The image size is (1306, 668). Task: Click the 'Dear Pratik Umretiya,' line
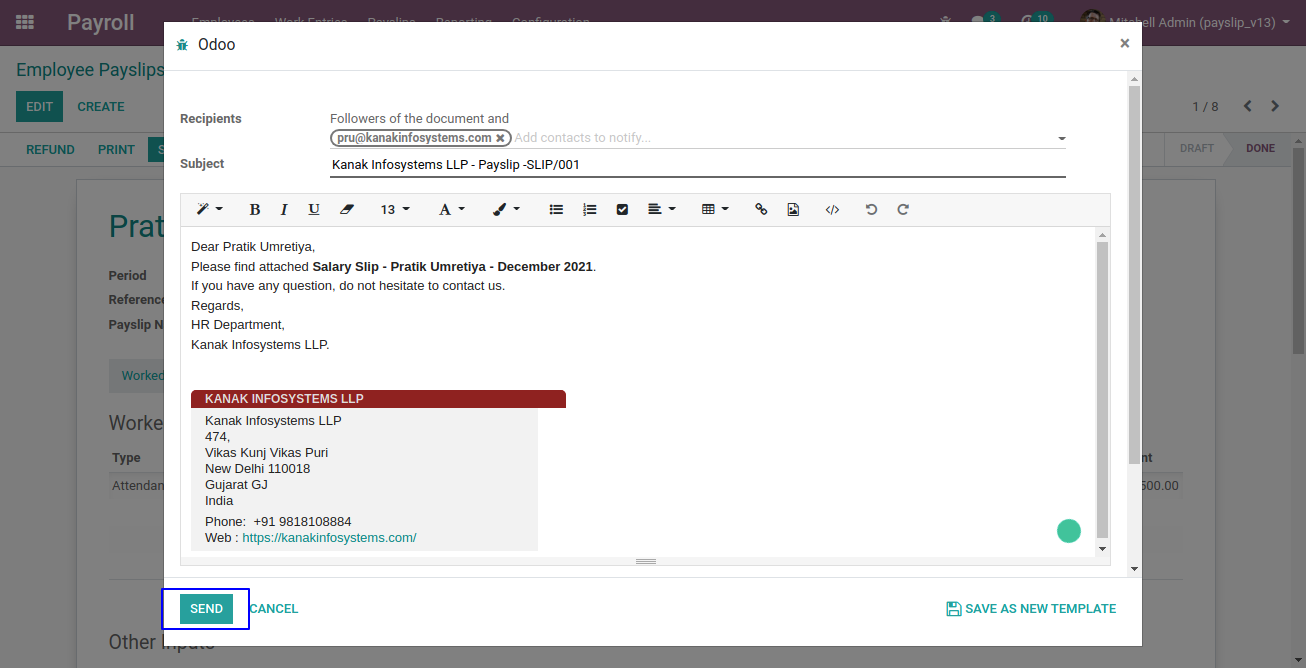click(253, 247)
